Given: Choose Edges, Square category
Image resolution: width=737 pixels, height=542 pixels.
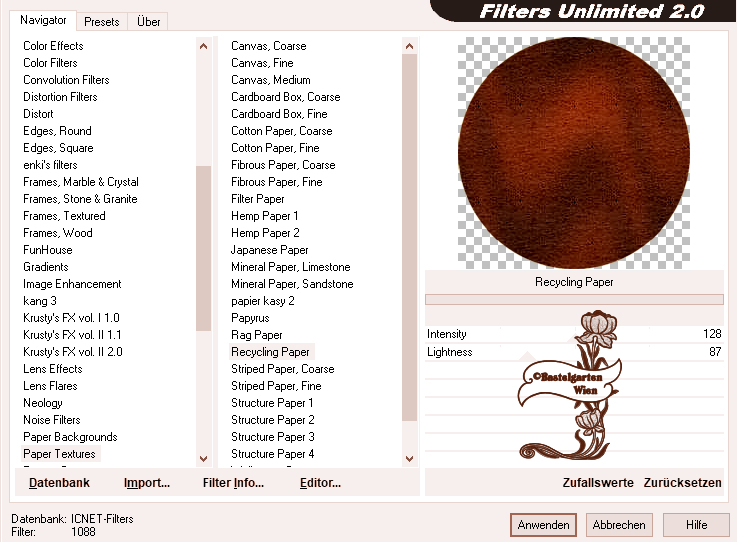Looking at the screenshot, I should tap(58, 148).
